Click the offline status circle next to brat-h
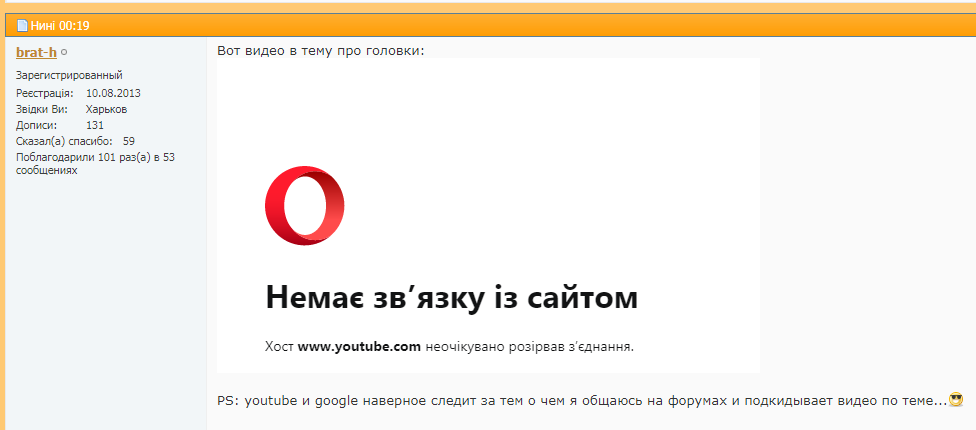Image resolution: width=976 pixels, height=430 pixels. click(64, 52)
